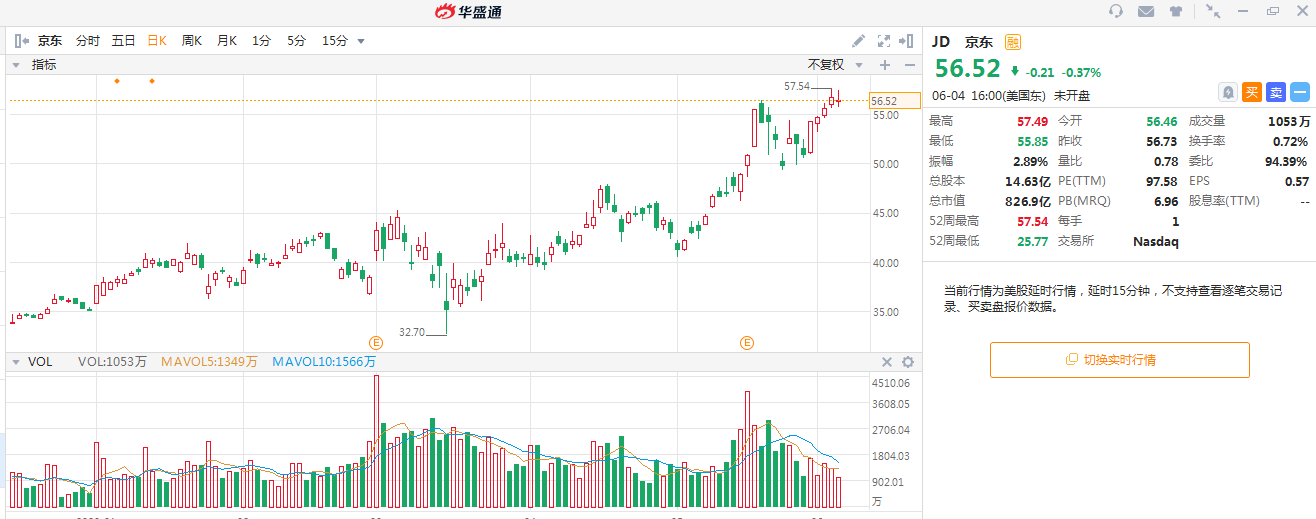Open more time periods dropdown after 15分
Image resolution: width=1316 pixels, height=519 pixels.
(x=361, y=41)
